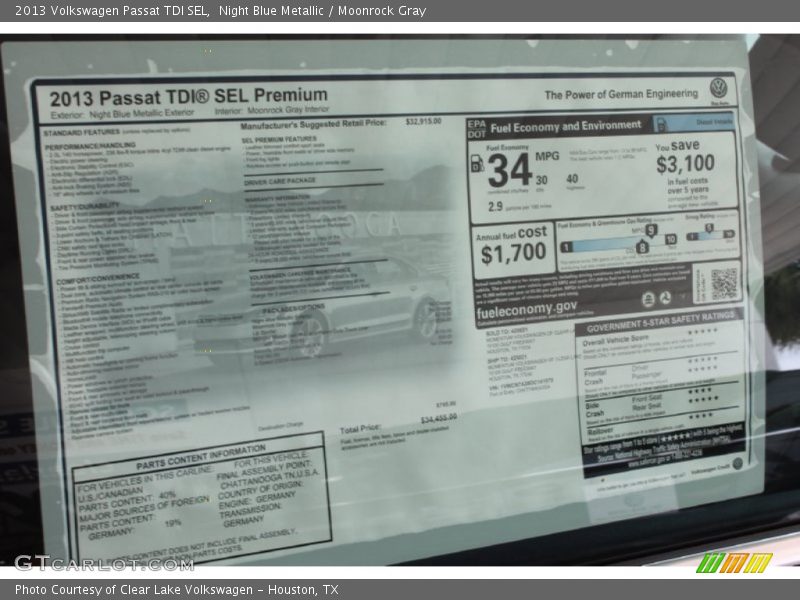The image size is (800, 600).
Task: Click the small Volkswagen Credit logo below safety ratings
Action: click(737, 463)
